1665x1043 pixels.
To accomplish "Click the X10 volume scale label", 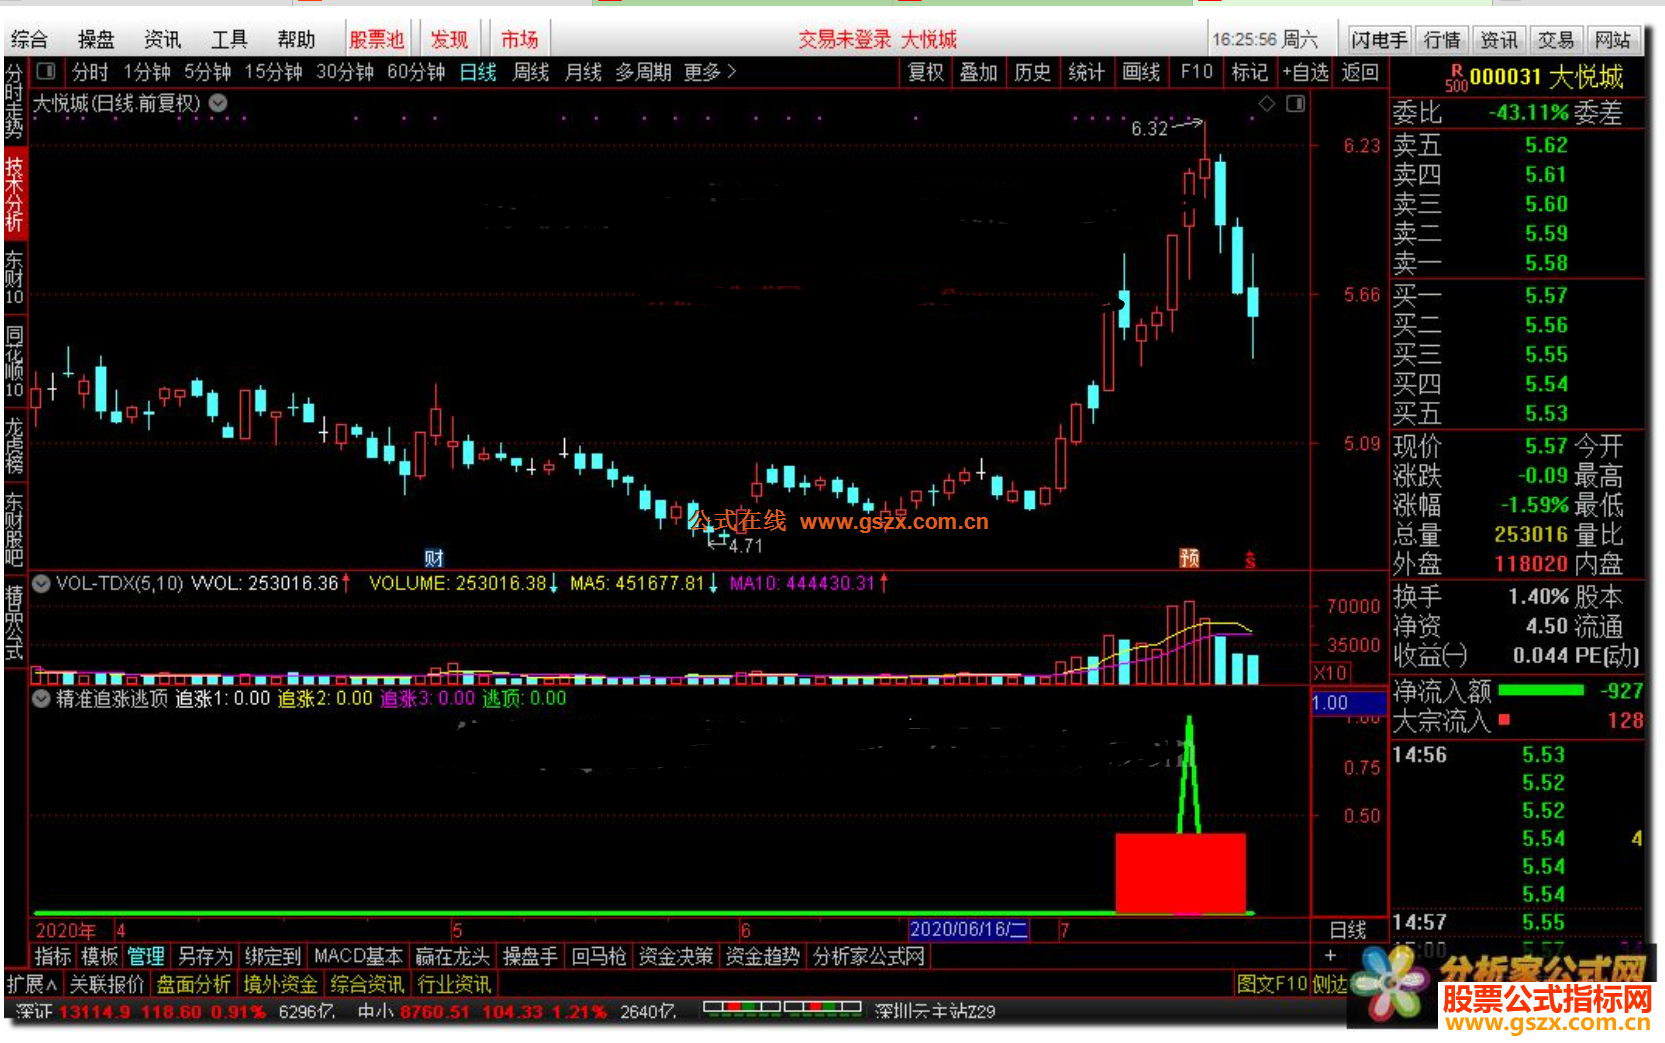I will tap(1330, 673).
